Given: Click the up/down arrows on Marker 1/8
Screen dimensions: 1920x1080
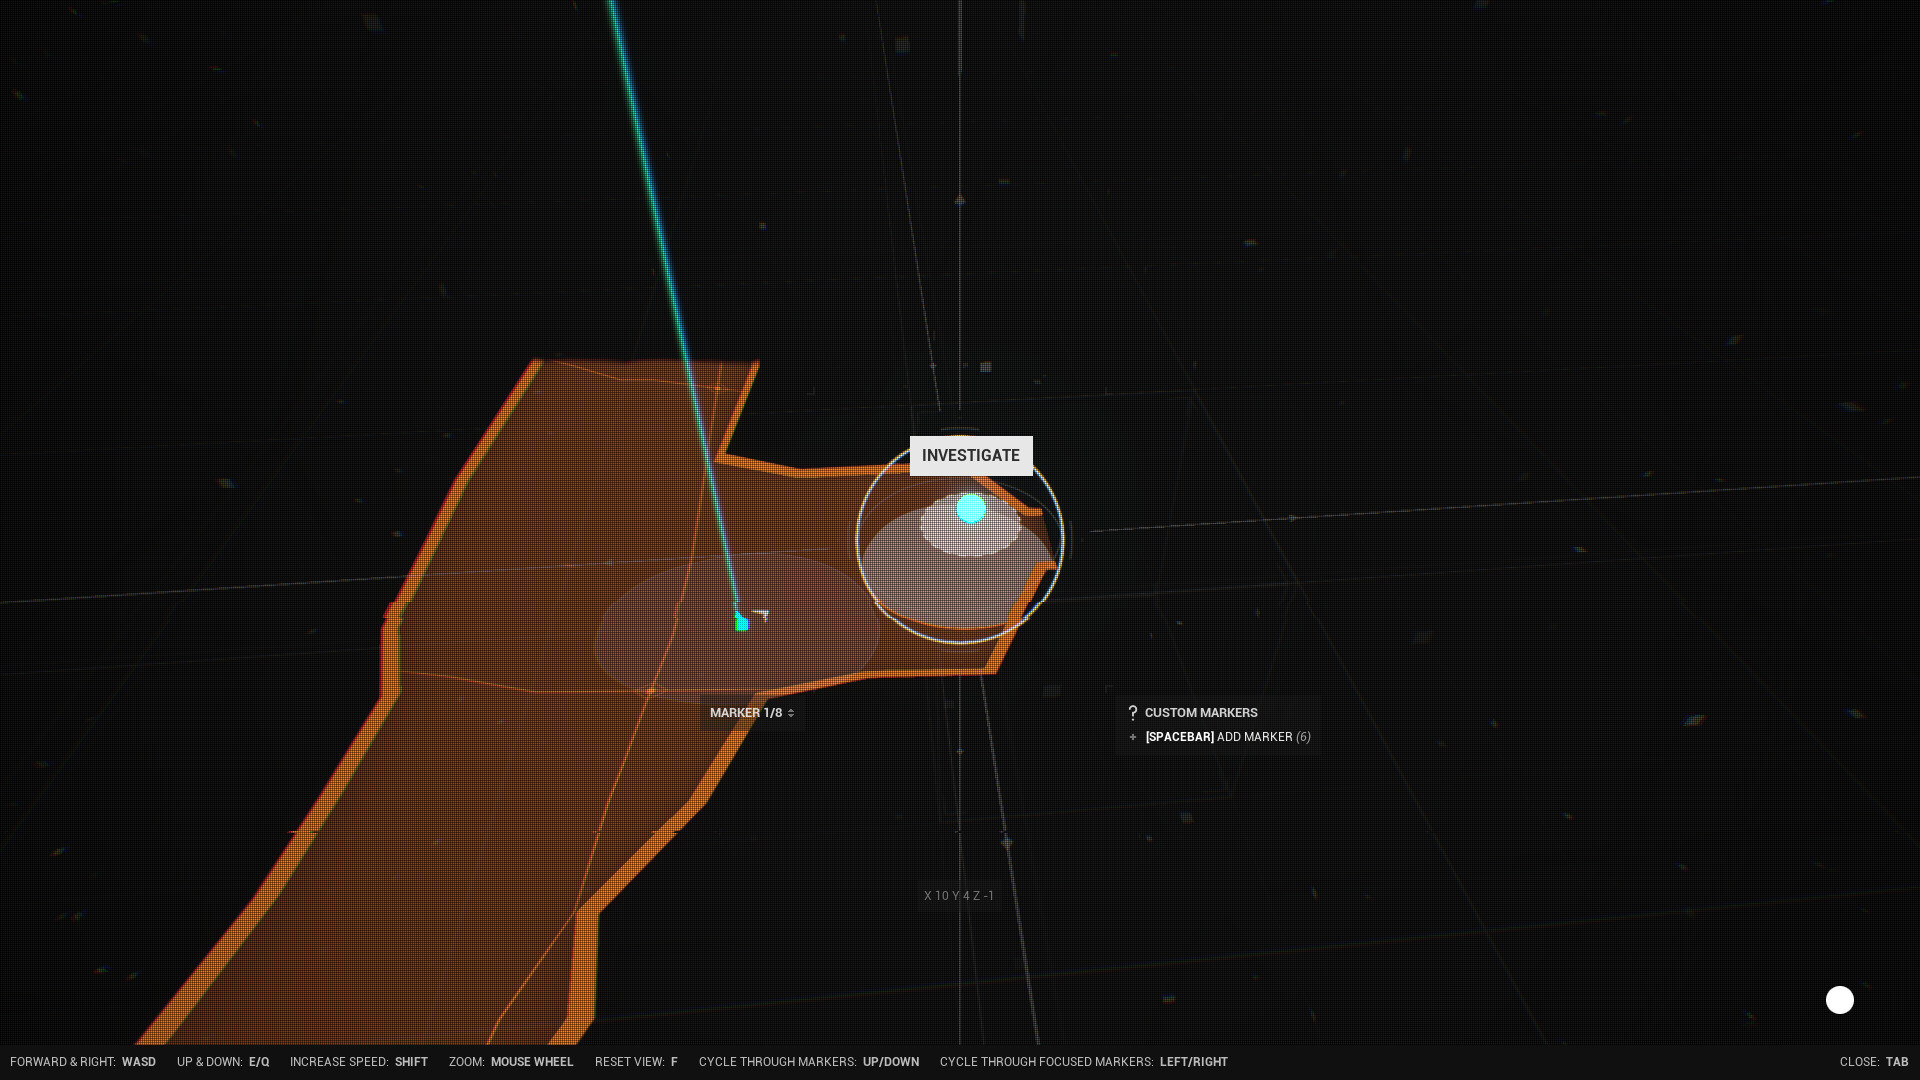Looking at the screenshot, I should click(791, 713).
